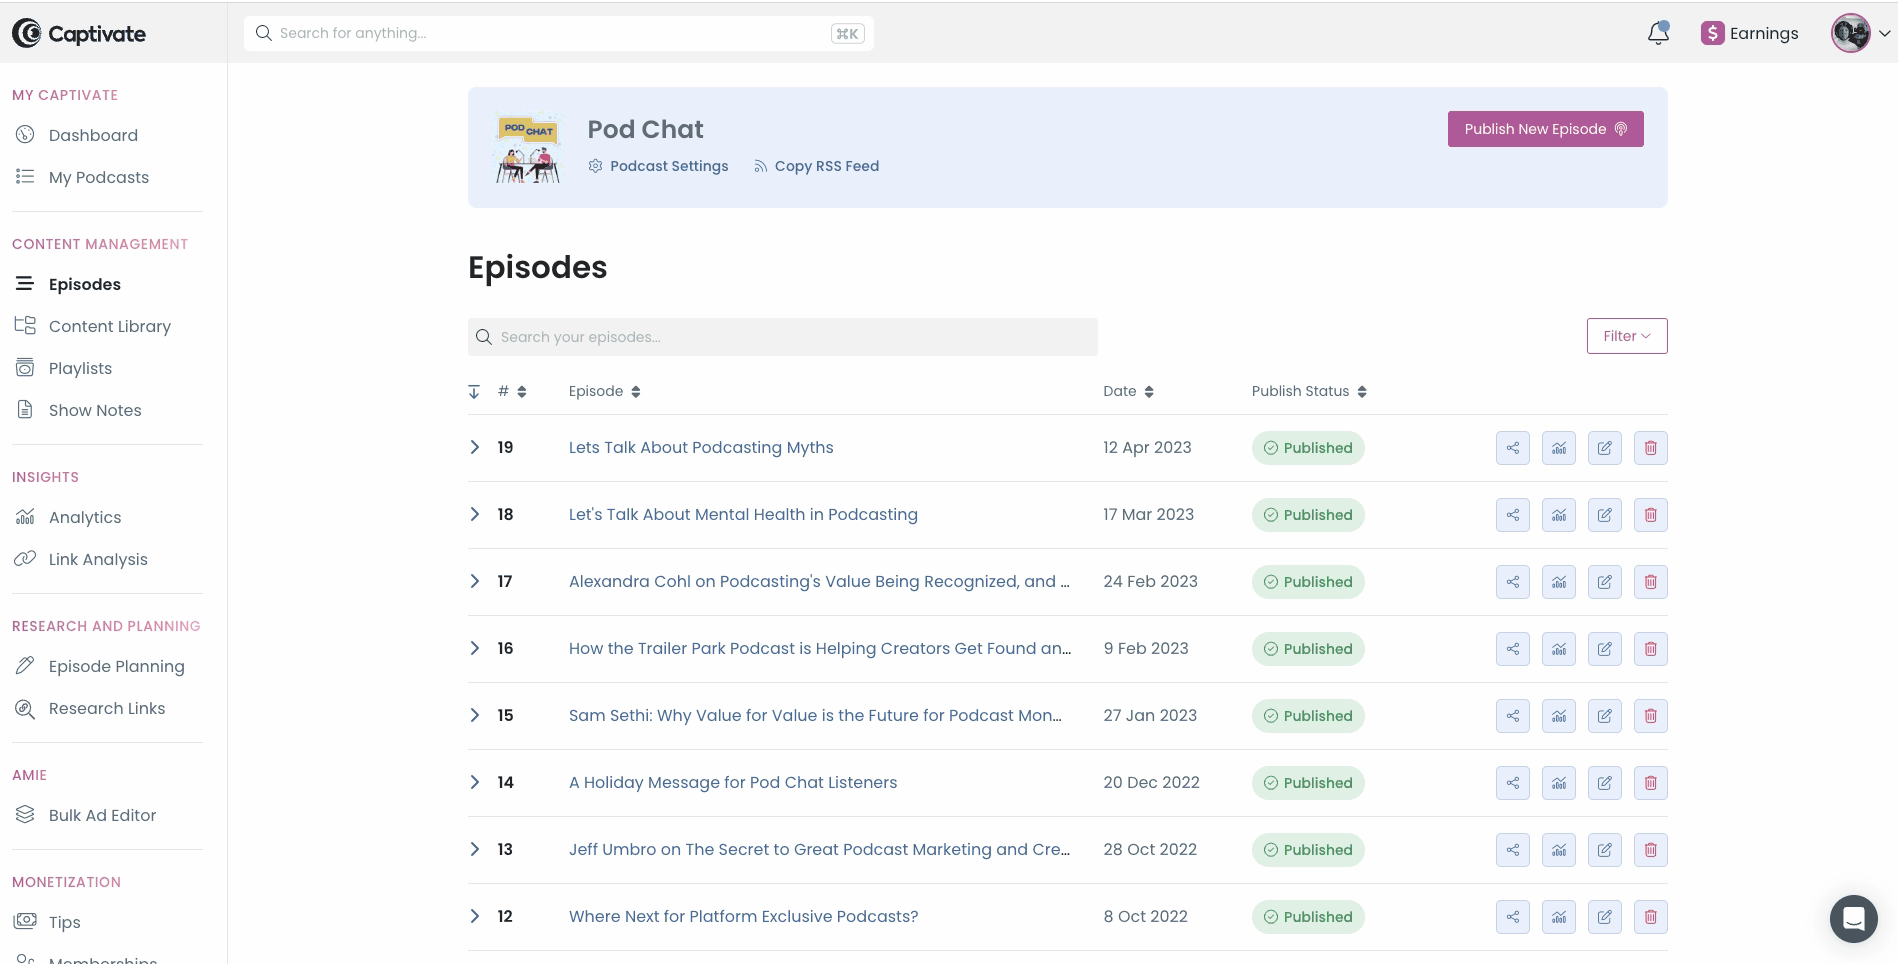This screenshot has width=1898, height=964.
Task: Open episode Where Next for Platform Exclusive Podcasts?
Action: (743, 916)
